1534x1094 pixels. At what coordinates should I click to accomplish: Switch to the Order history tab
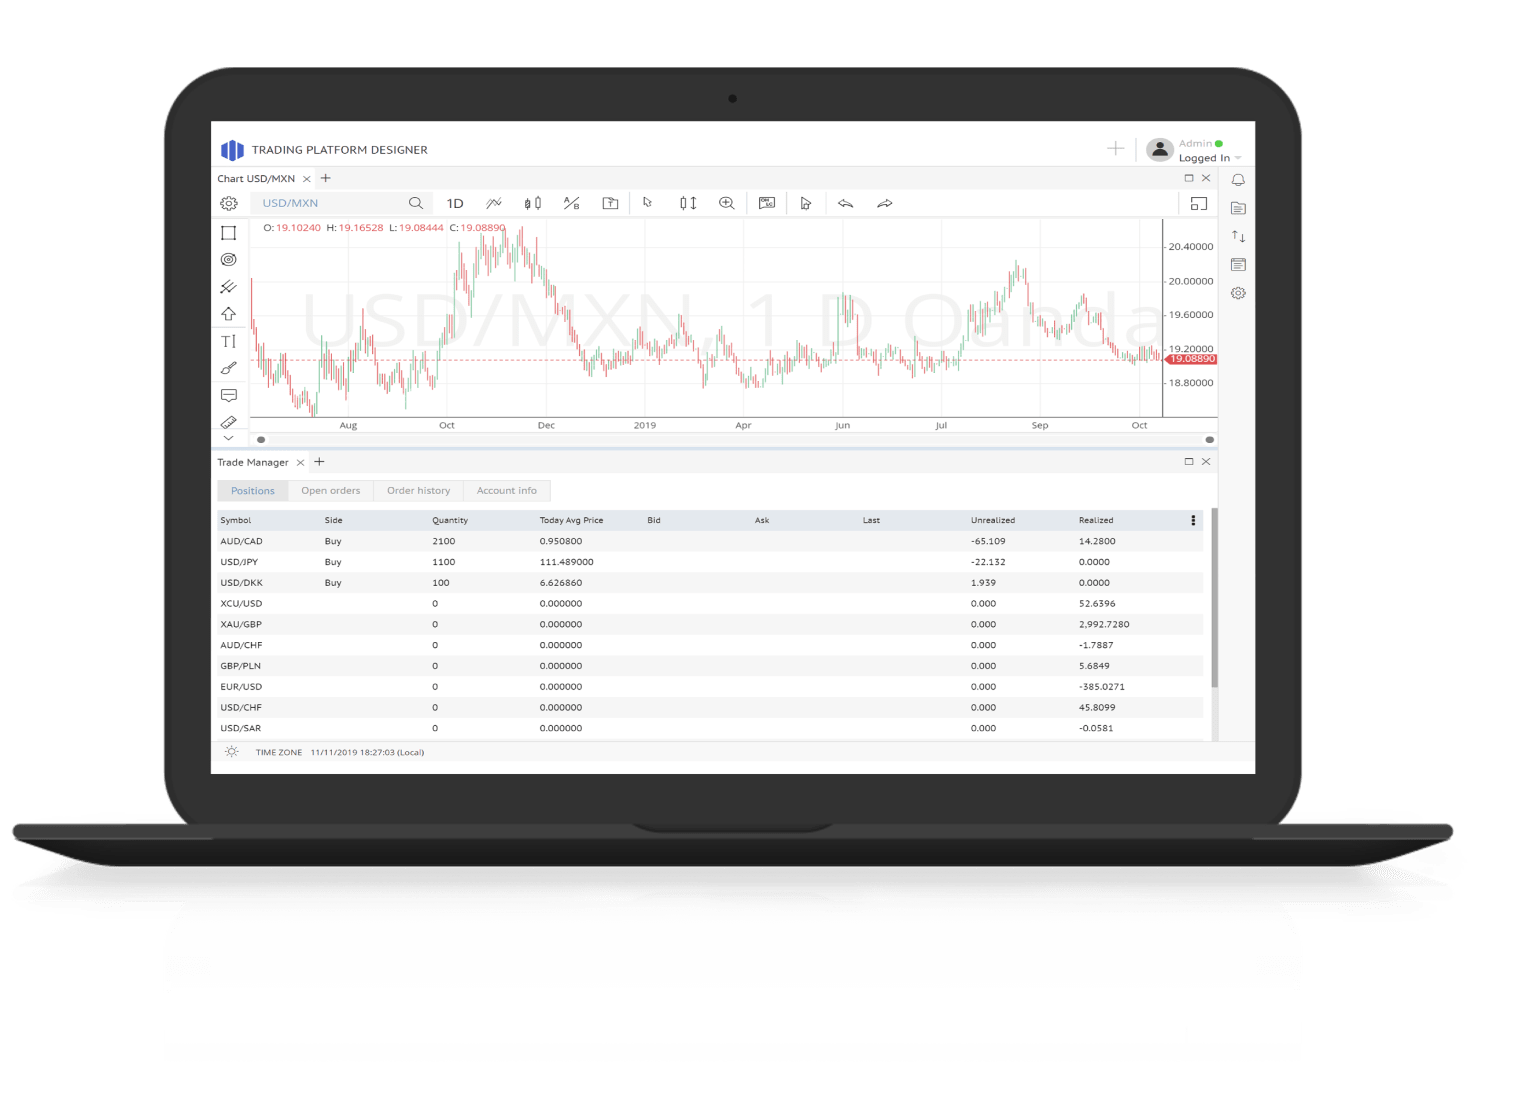pos(418,491)
